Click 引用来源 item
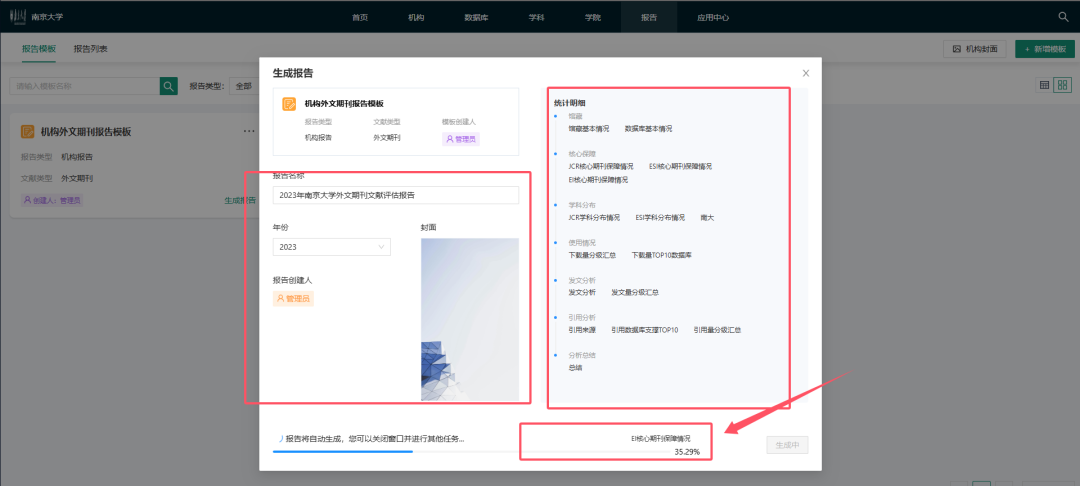Screen dimensions: 1080x486 (x=582, y=330)
